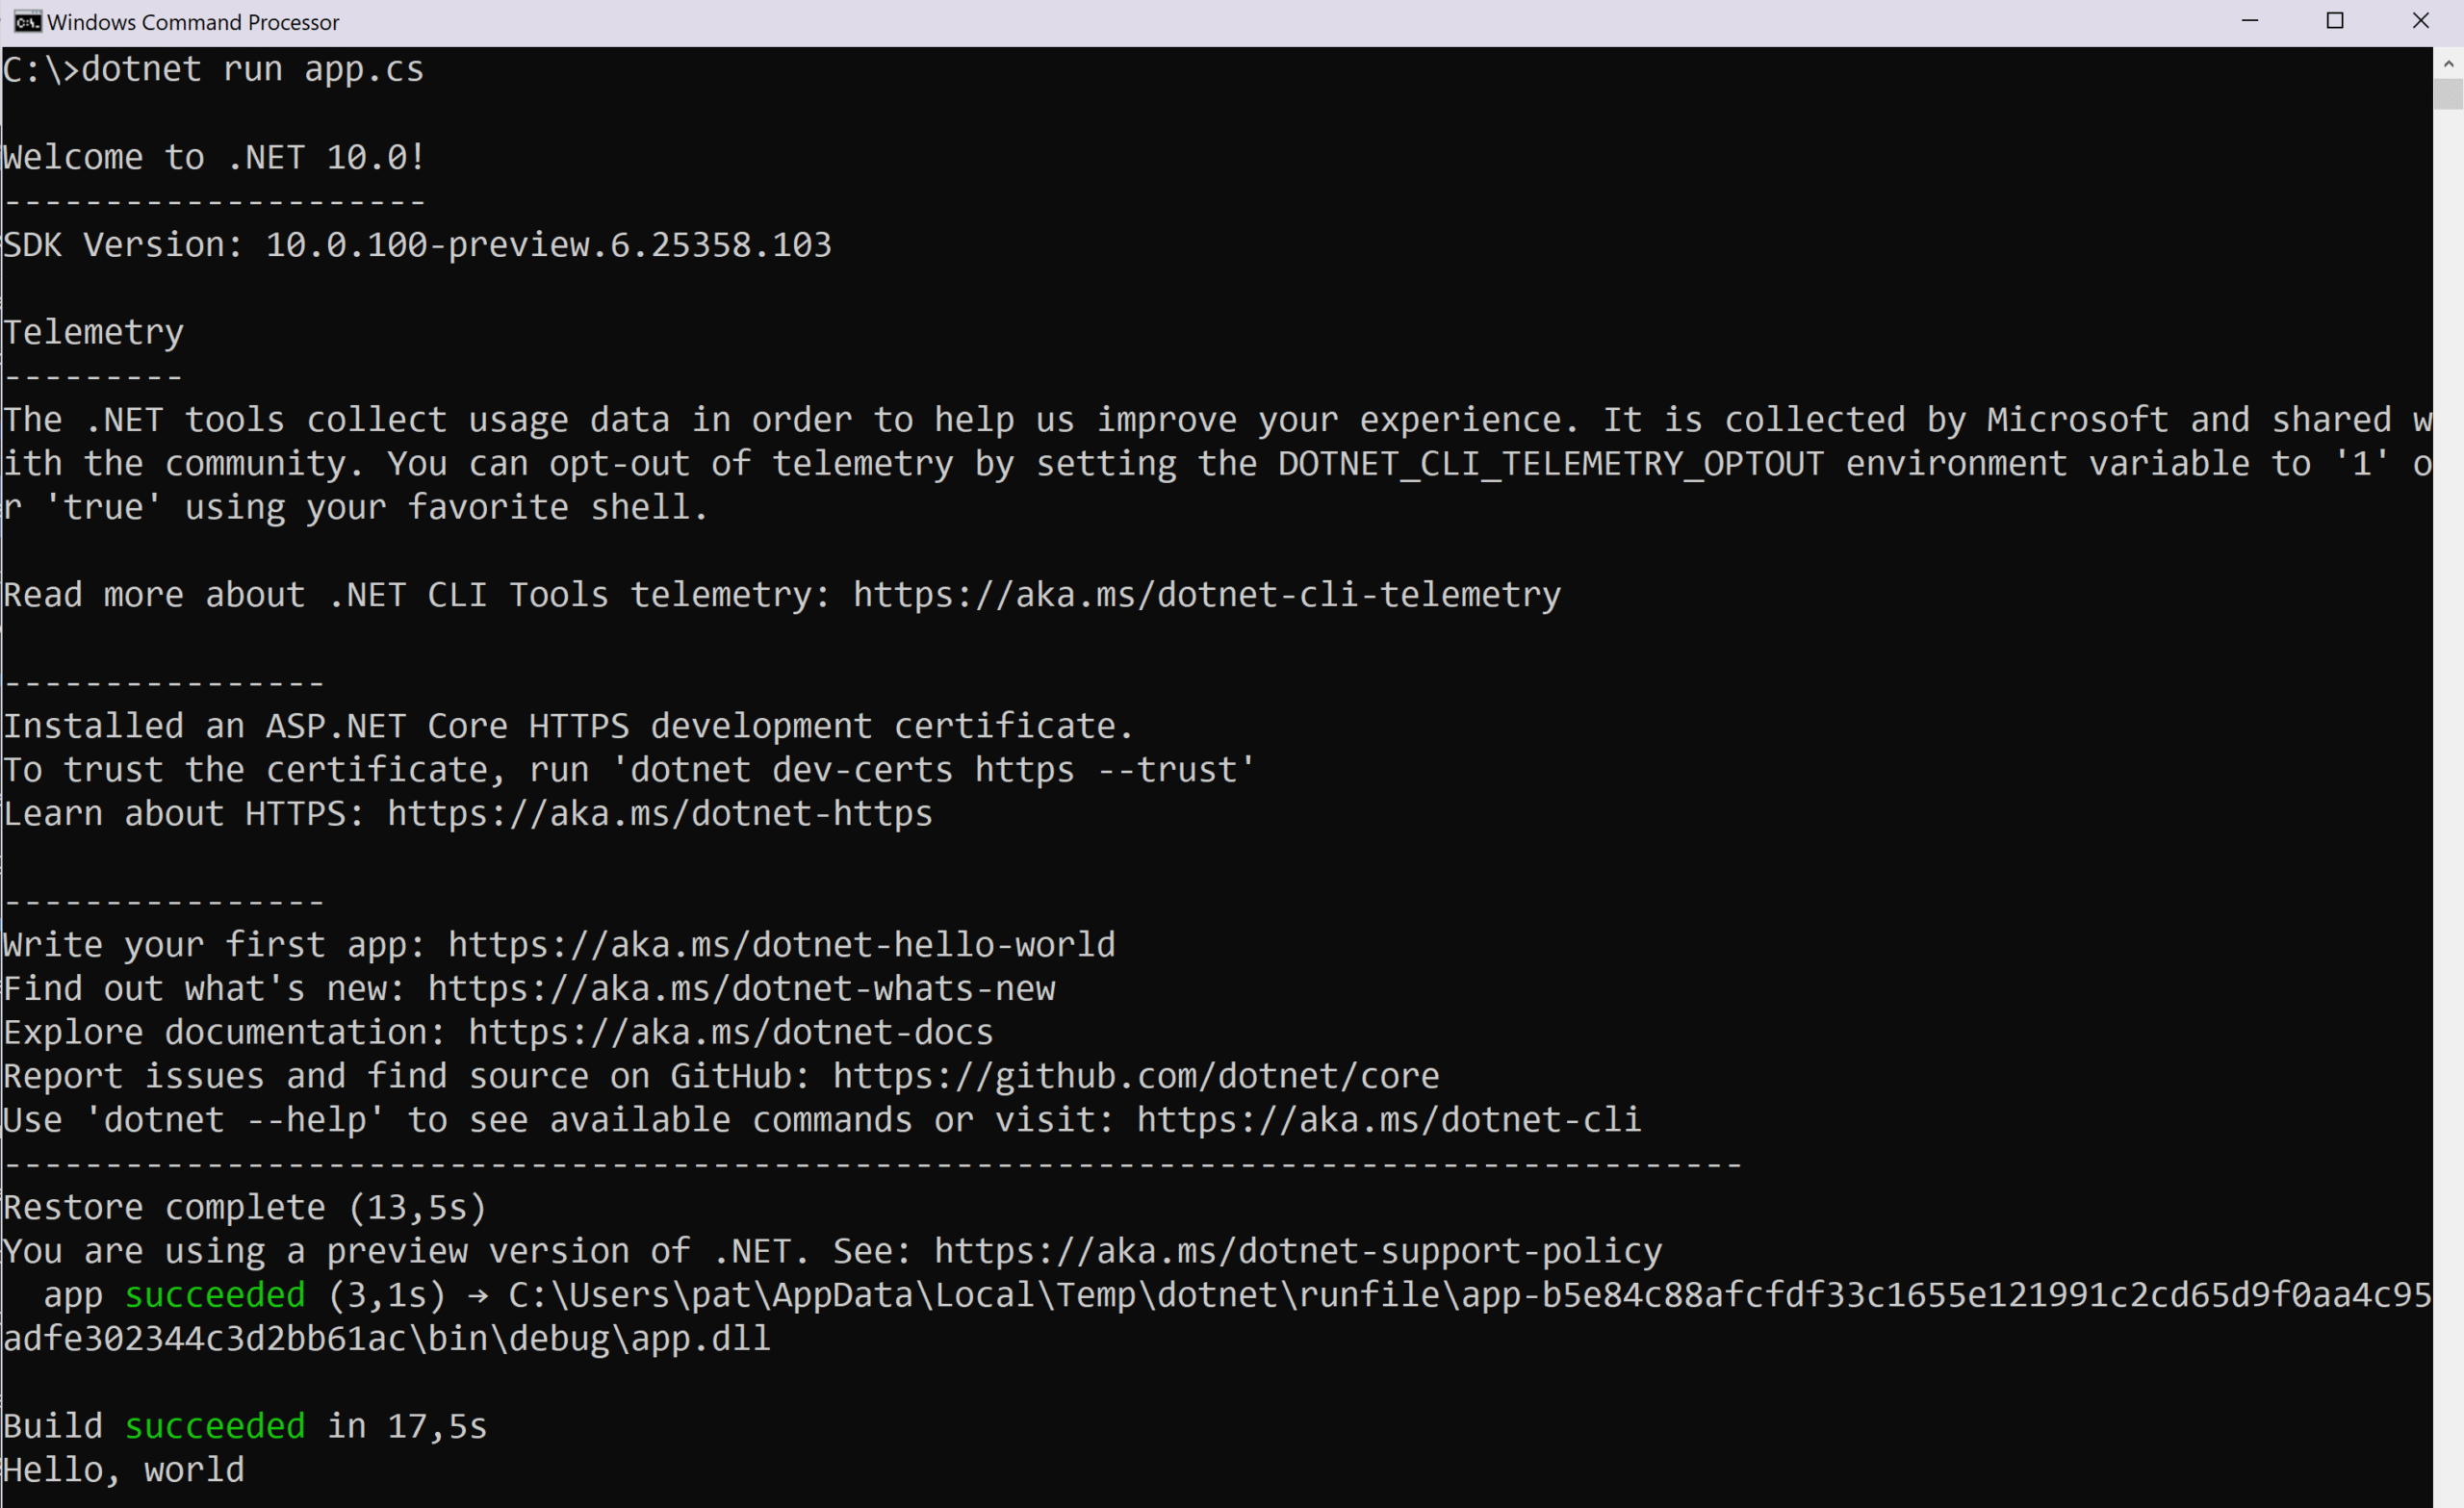Click the green 'succeeded' text after Build
2464x1508 pixels.
pos(215,1426)
